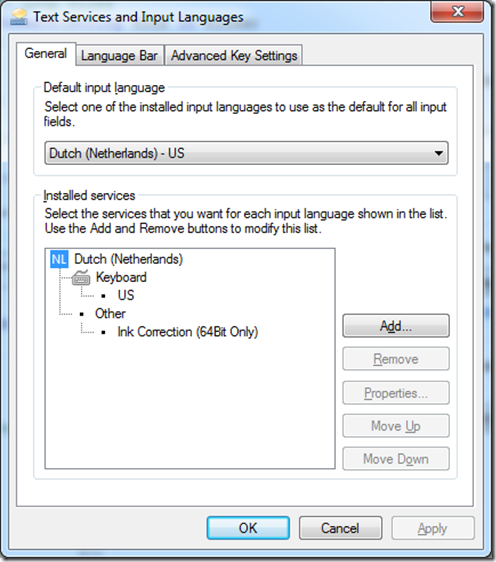The width and height of the screenshot is (496, 562).
Task: Click the Properties... button
Action: (x=396, y=393)
